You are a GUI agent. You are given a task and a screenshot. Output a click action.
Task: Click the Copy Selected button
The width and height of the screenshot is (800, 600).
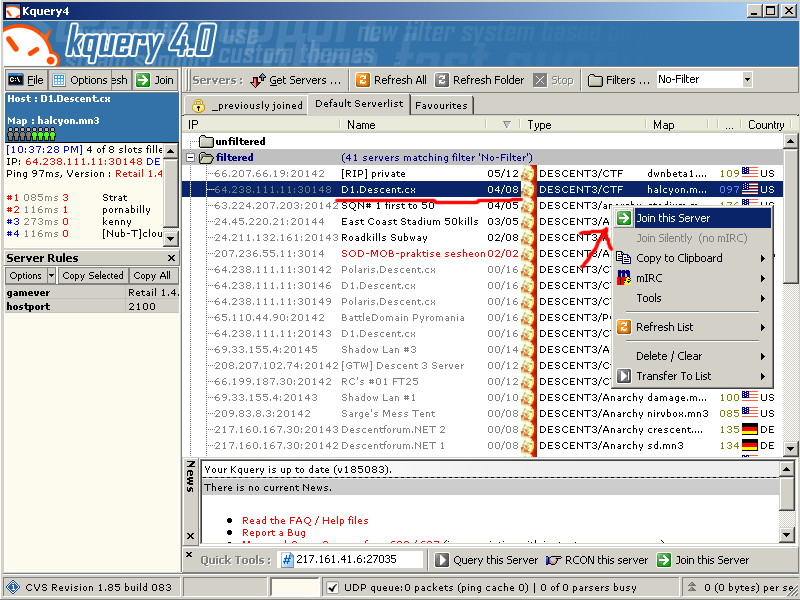pyautogui.click(x=93, y=276)
